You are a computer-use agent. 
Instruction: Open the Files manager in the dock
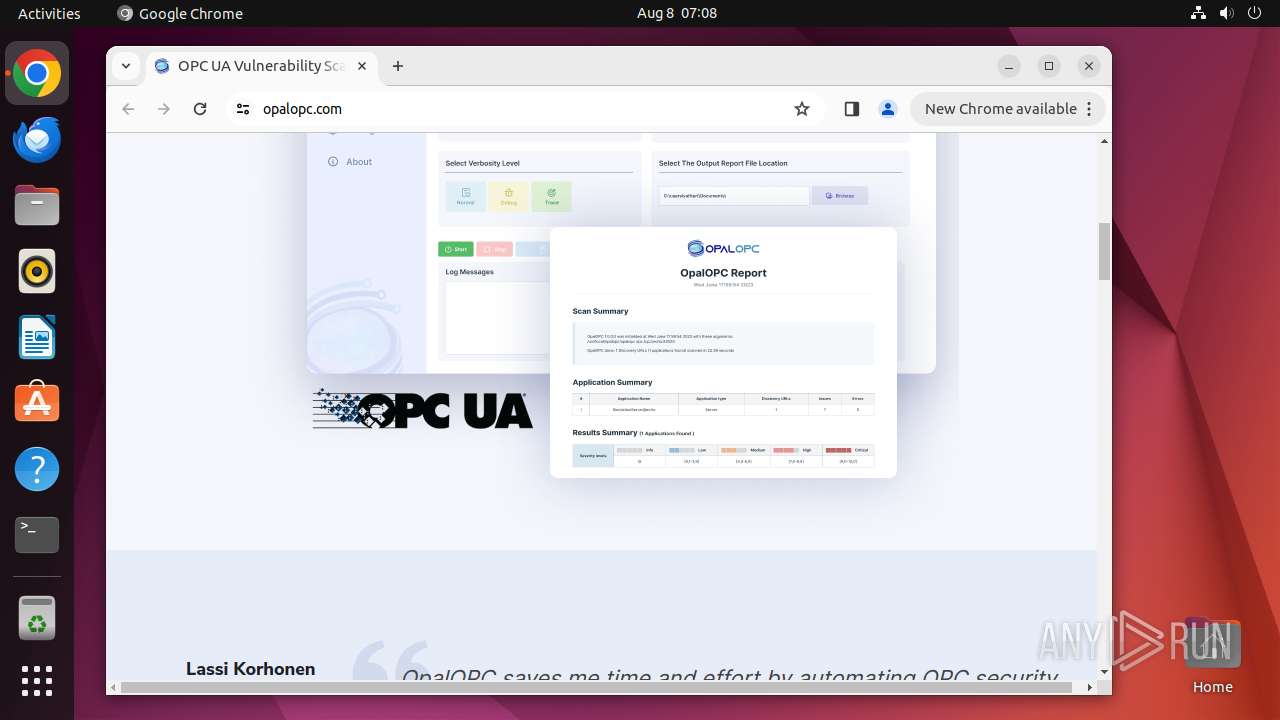37,206
